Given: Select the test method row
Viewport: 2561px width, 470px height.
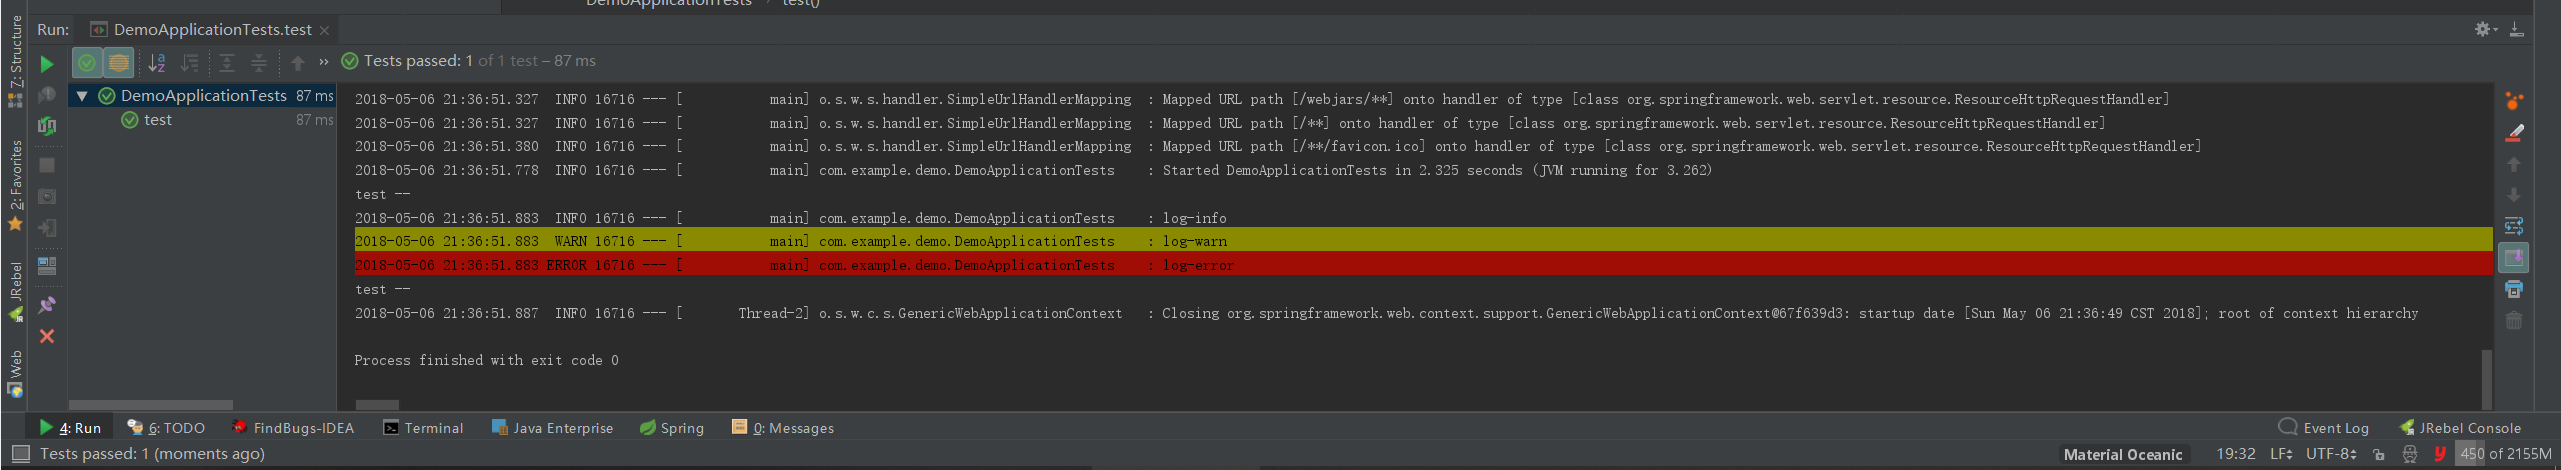Looking at the screenshot, I should coord(202,120).
